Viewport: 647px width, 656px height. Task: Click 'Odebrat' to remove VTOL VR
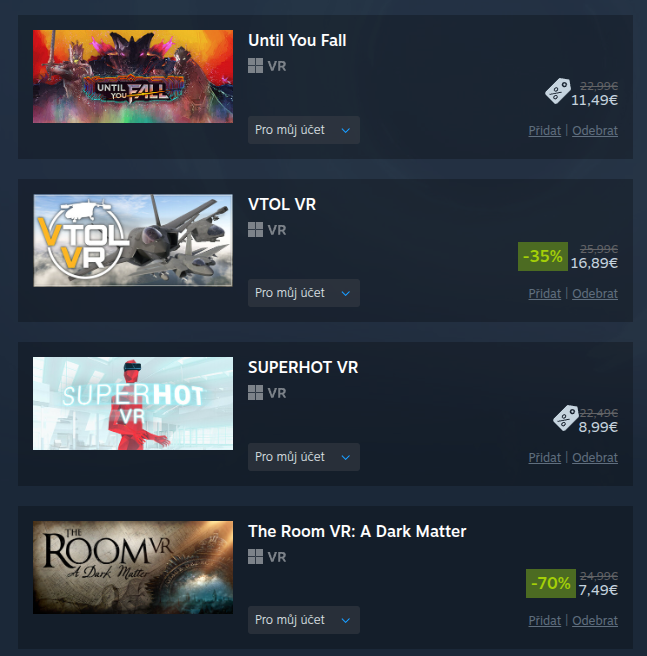pos(595,294)
